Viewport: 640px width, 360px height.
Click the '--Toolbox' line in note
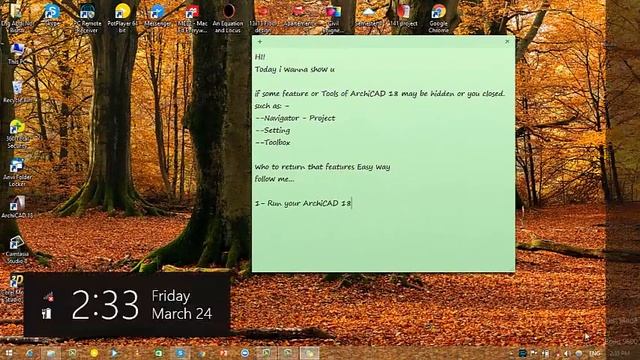point(273,142)
